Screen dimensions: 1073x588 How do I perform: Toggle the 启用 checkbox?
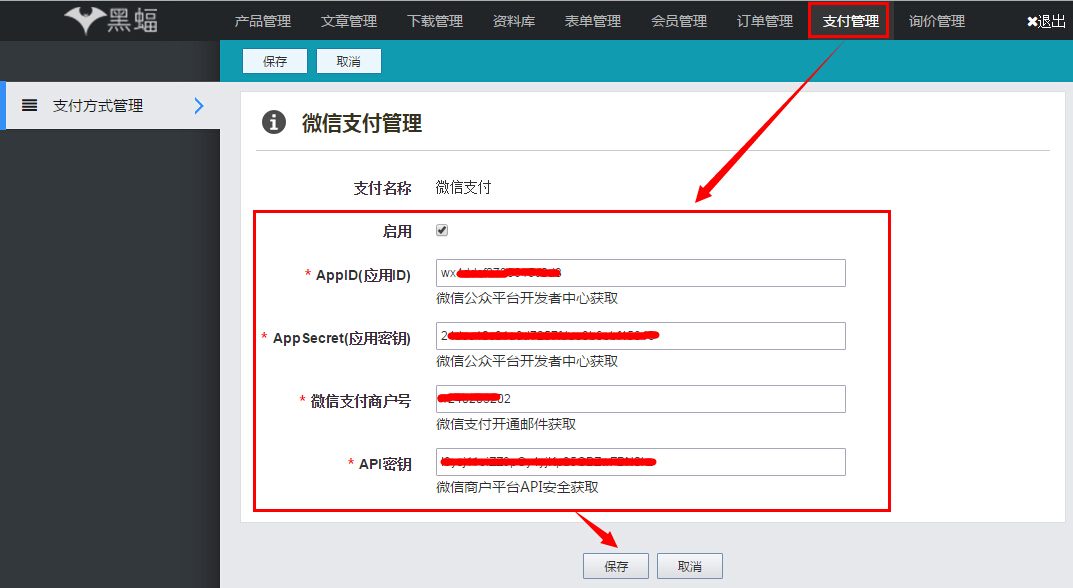(x=441, y=229)
